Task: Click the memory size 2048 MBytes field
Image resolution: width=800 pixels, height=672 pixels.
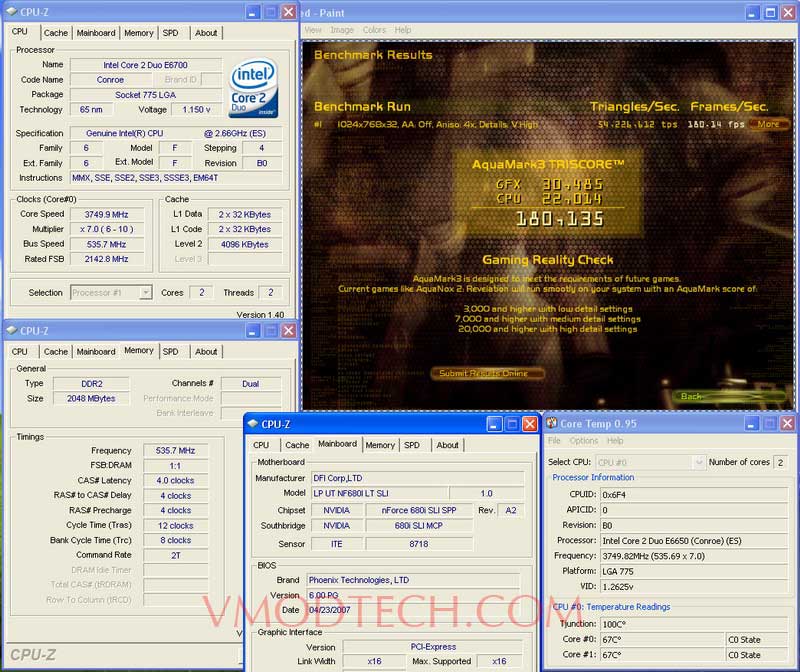Action: pos(91,399)
